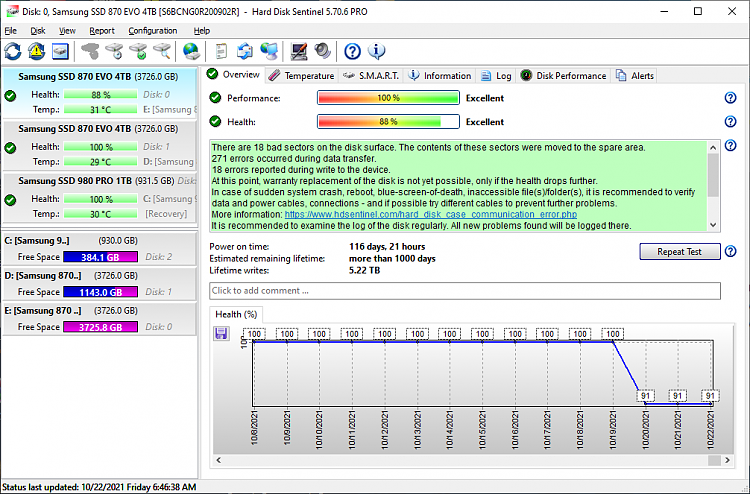Select first Samsung SSD 870 EVO 4TB (Disk 0)
Screen dimensions: 750x494
[x=99, y=93]
